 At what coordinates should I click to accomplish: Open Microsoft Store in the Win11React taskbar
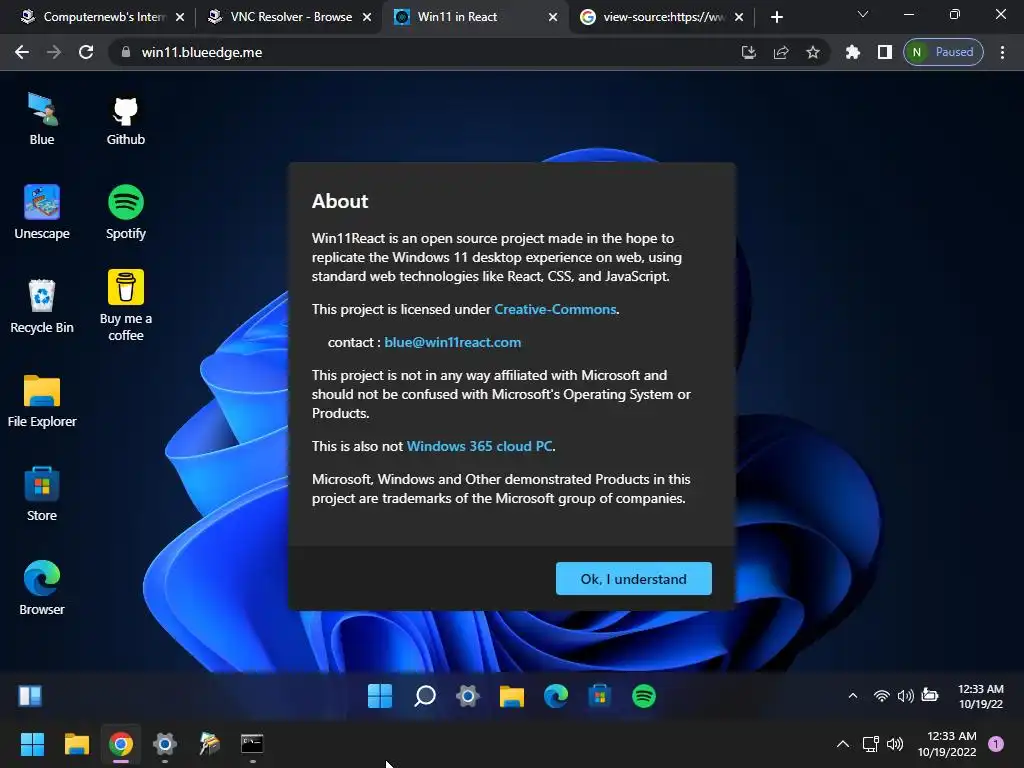tap(600, 696)
